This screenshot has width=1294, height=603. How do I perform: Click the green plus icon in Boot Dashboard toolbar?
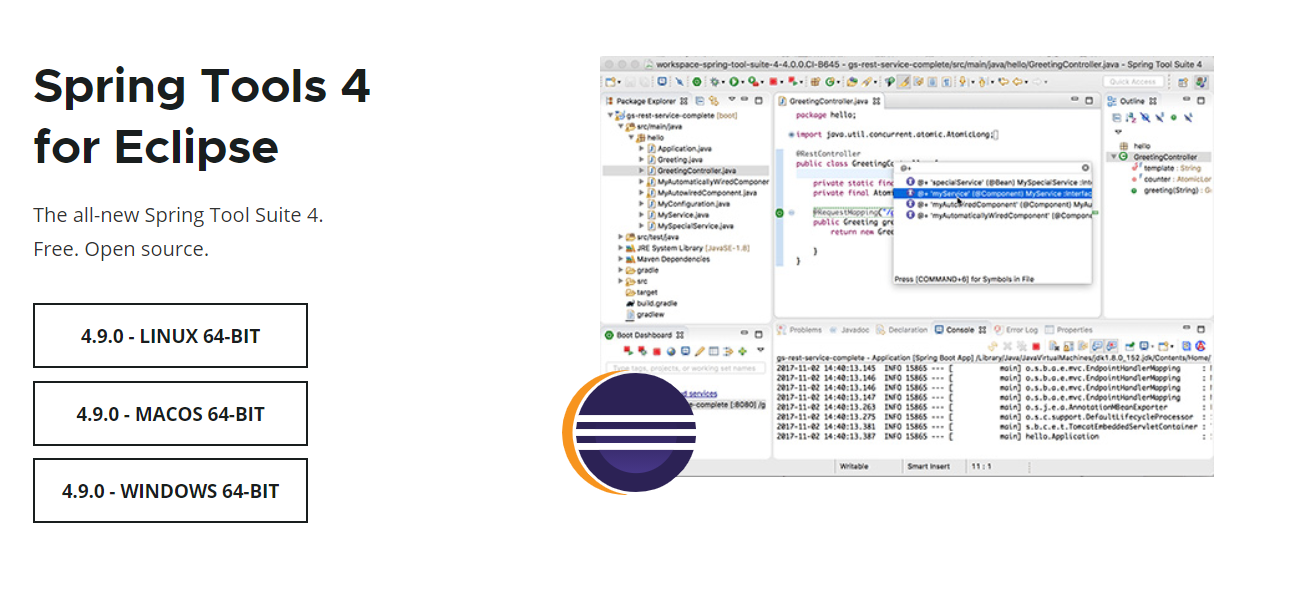[742, 351]
